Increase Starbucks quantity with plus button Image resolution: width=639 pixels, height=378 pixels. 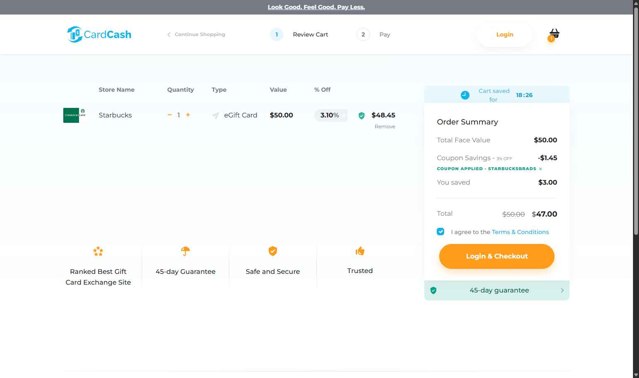188,115
